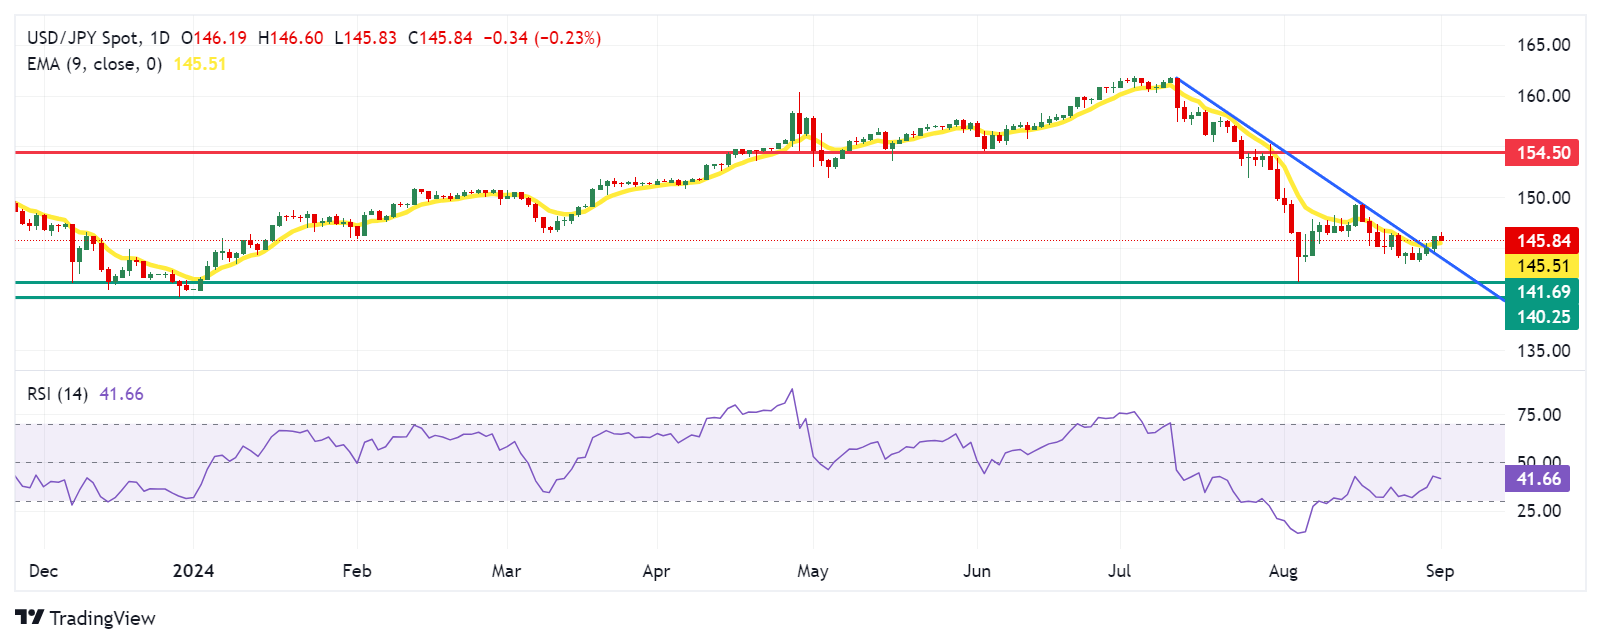This screenshot has width=1601, height=644.
Task: Select the 75.00 RSI scale value
Action: (x=1538, y=415)
